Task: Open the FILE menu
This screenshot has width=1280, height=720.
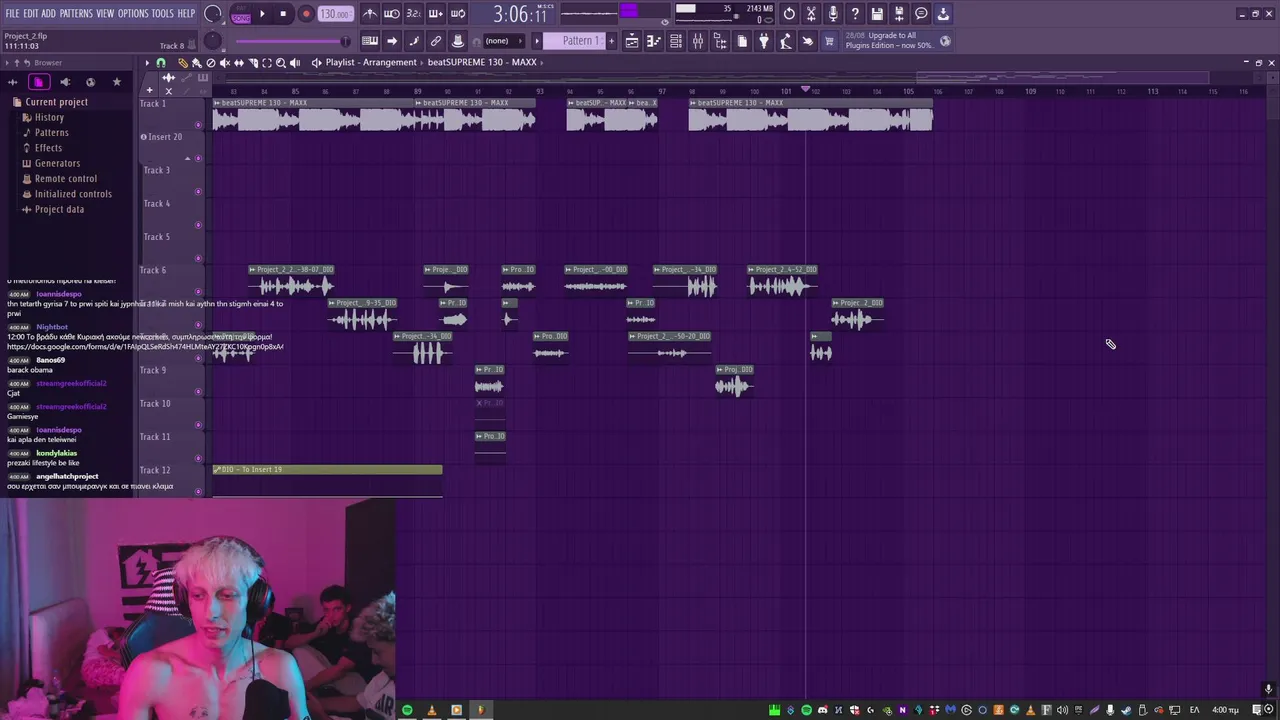Action: tap(12, 13)
